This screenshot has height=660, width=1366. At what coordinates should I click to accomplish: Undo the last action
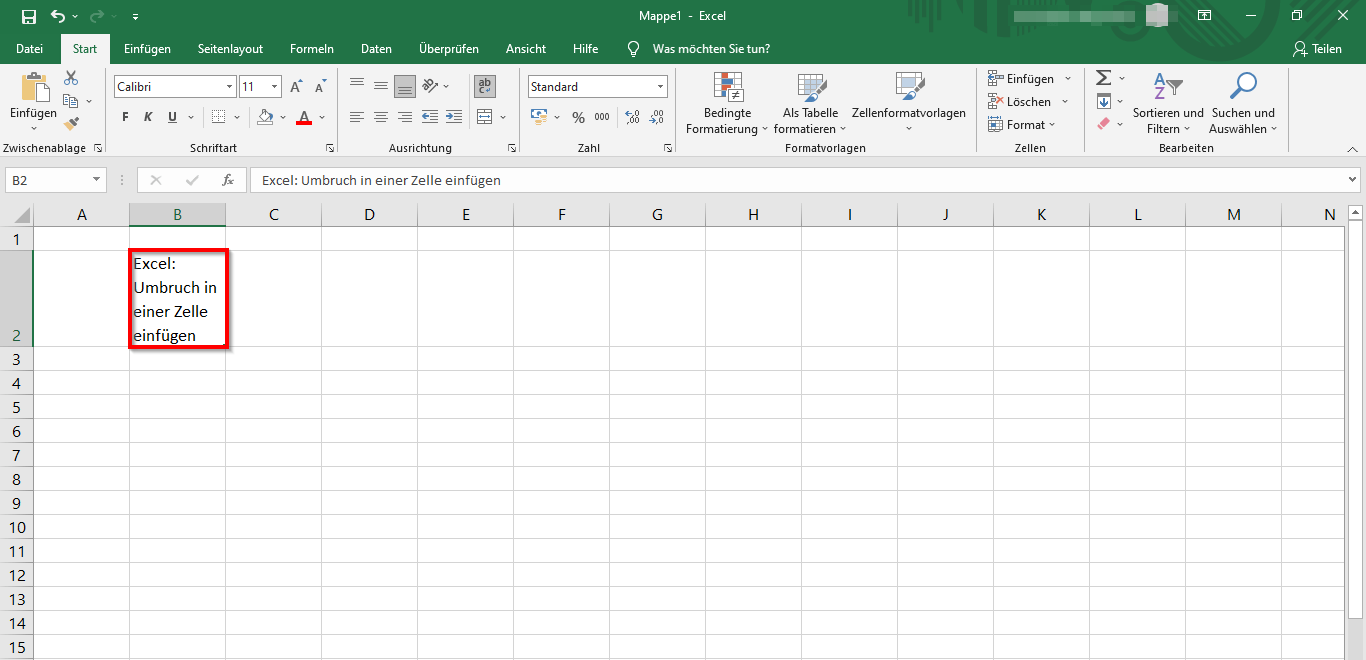coord(58,16)
